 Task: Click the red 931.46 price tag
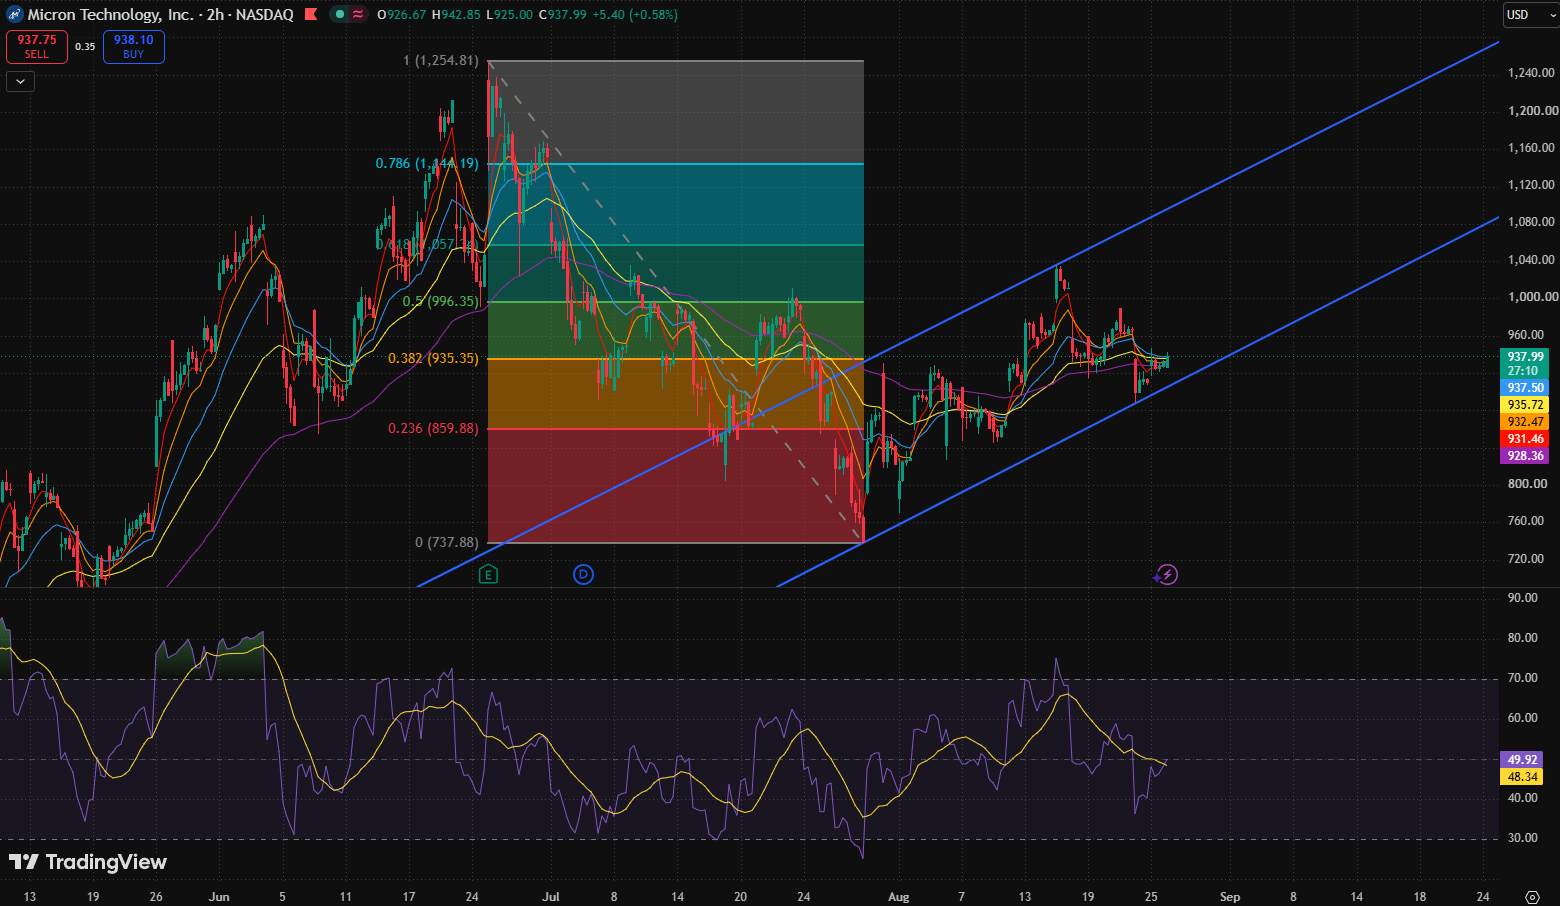[1525, 439]
